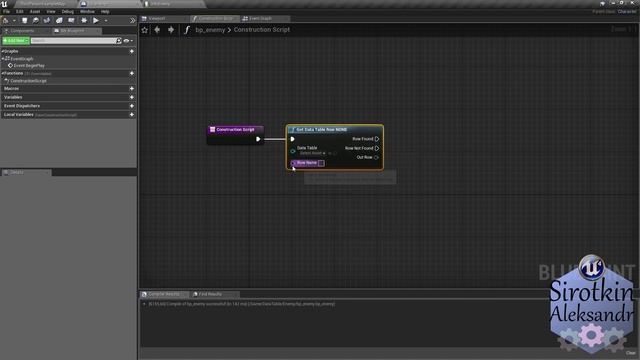640x360 pixels.
Task: Collapse the Functions section
Action: click(2, 73)
